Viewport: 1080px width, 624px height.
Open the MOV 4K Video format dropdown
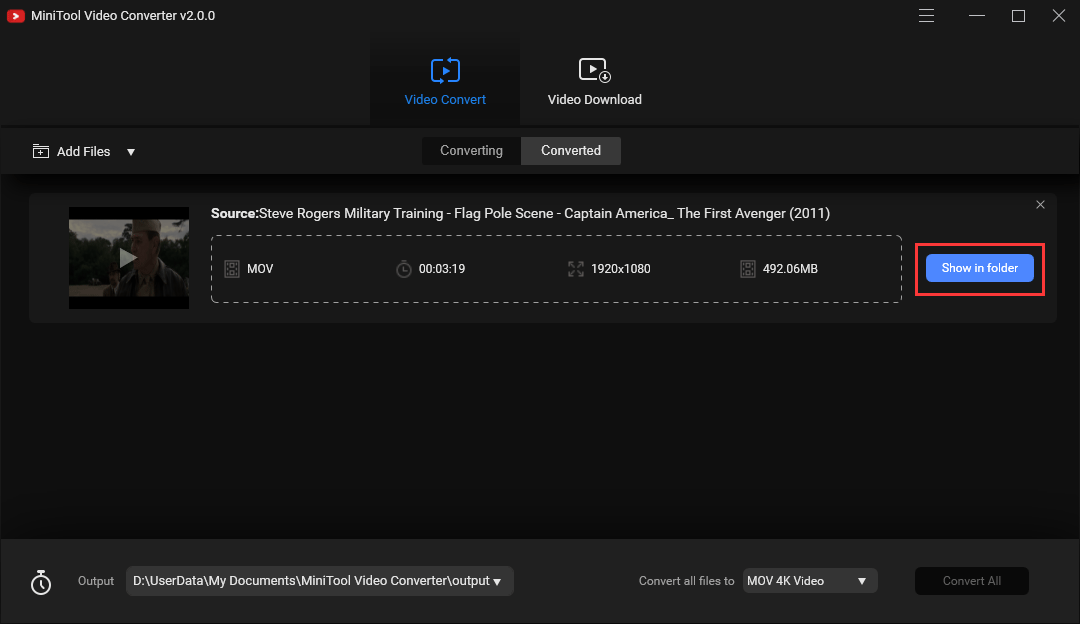pyautogui.click(x=810, y=581)
